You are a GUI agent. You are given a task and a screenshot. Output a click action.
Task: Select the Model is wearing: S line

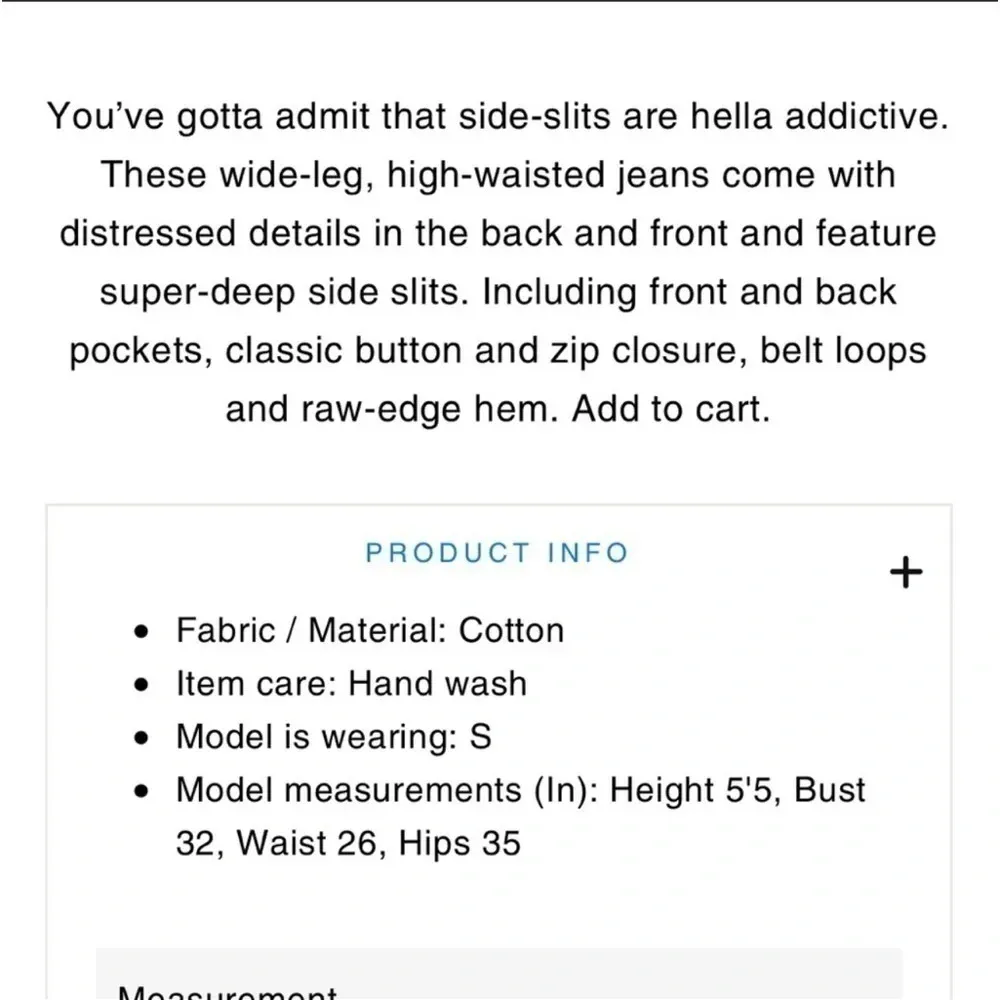tap(334, 737)
